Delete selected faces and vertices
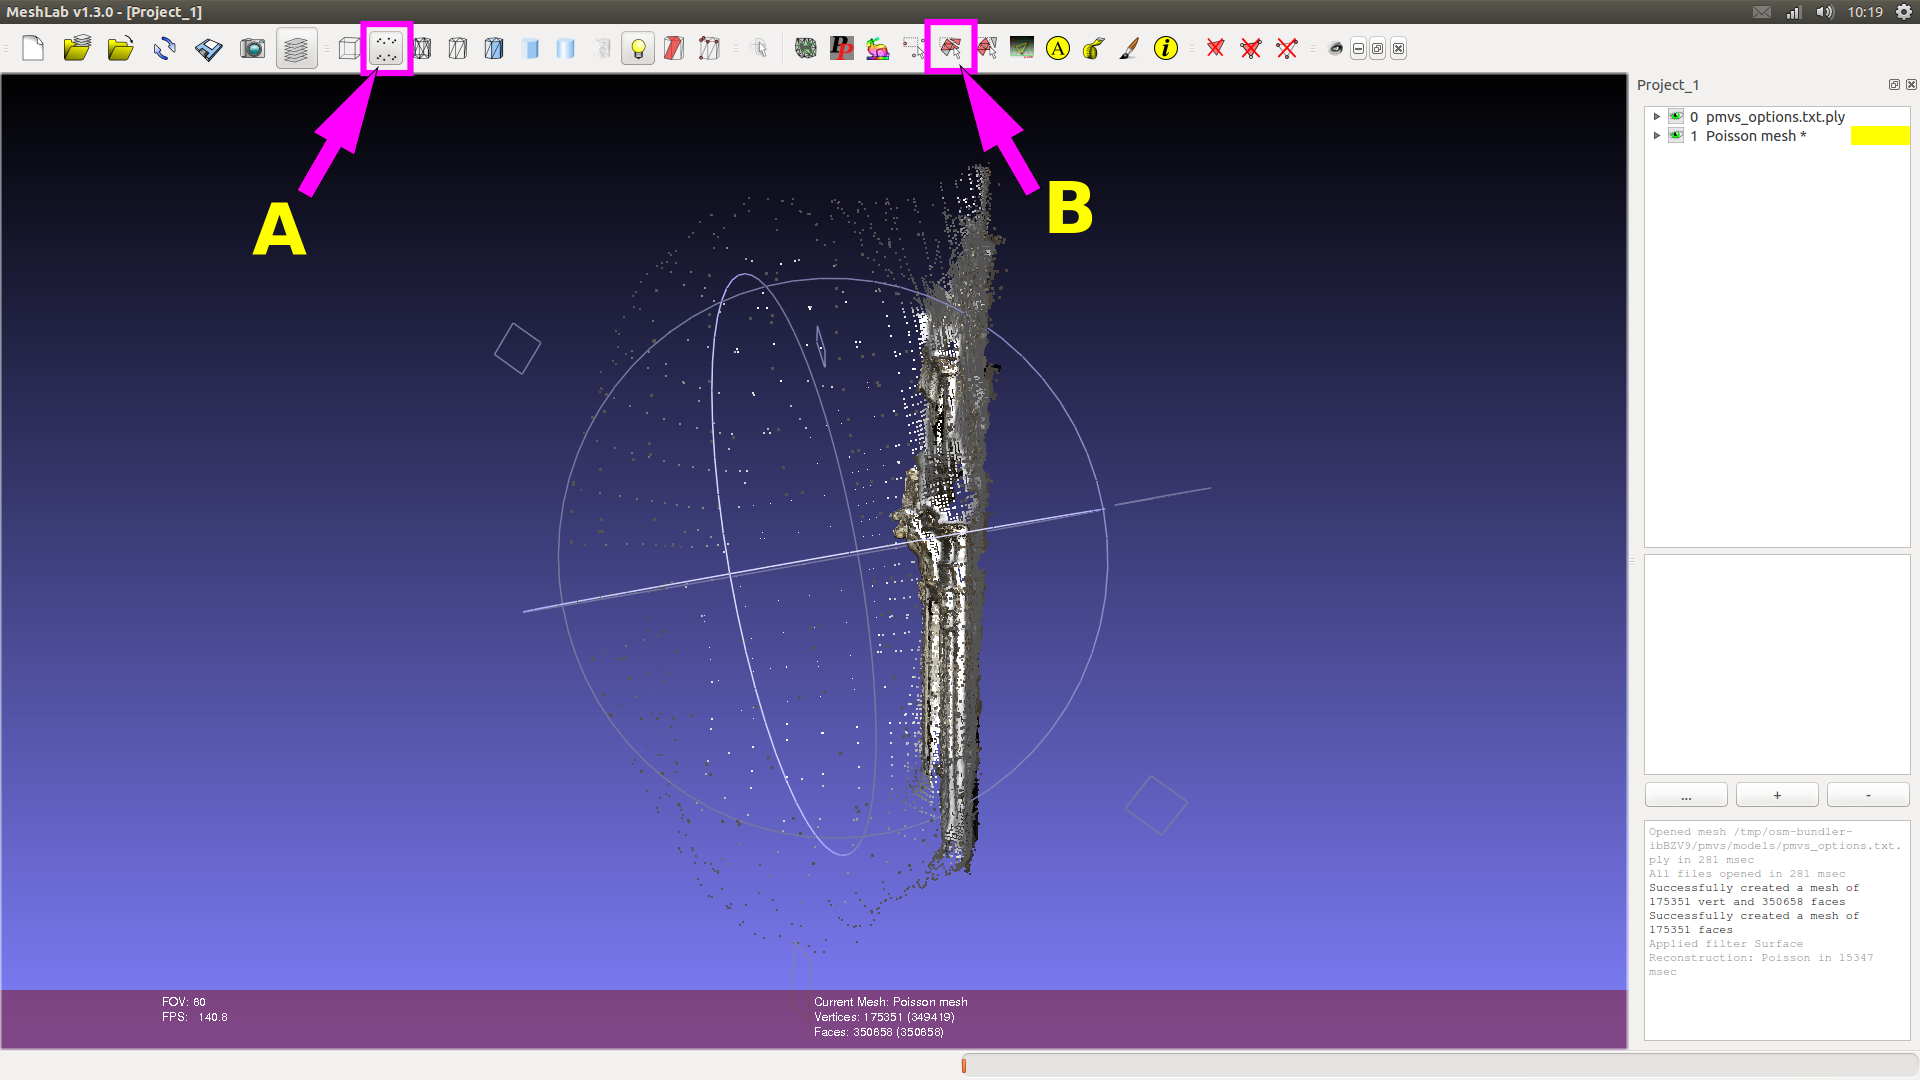 point(1251,48)
